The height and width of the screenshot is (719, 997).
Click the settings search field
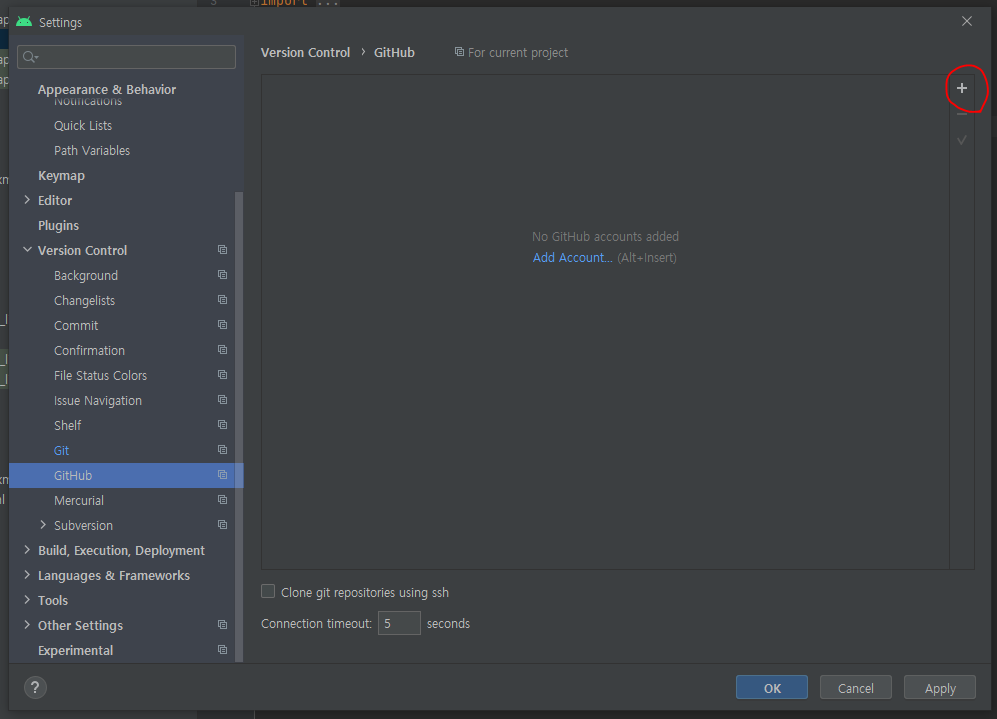(127, 57)
